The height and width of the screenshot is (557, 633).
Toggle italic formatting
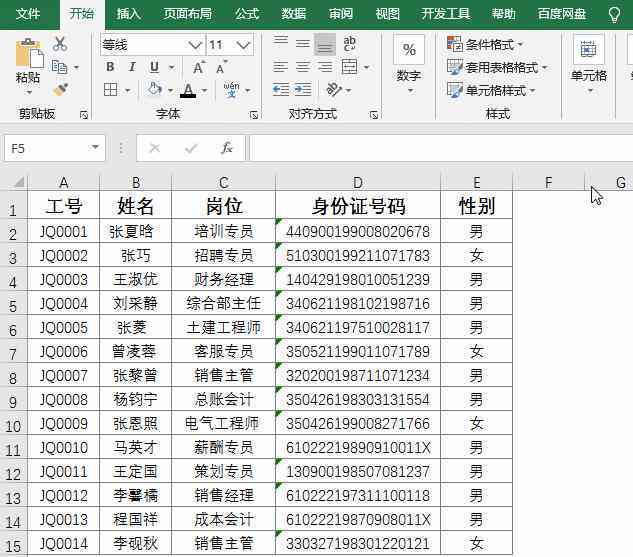(x=132, y=67)
